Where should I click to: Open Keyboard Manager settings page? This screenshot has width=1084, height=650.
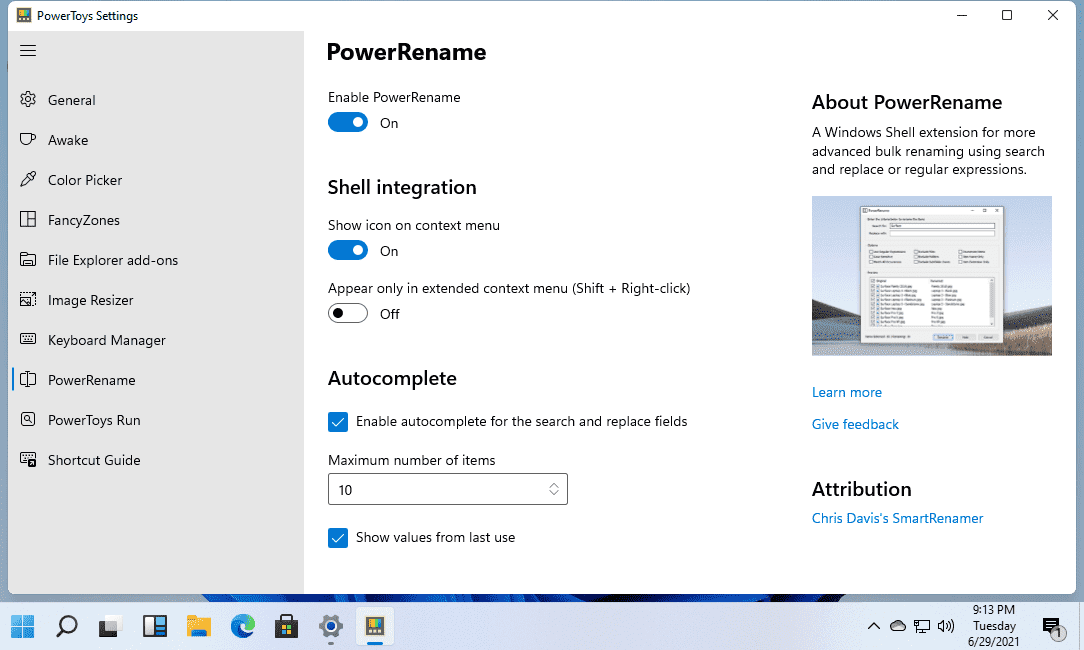tap(106, 340)
